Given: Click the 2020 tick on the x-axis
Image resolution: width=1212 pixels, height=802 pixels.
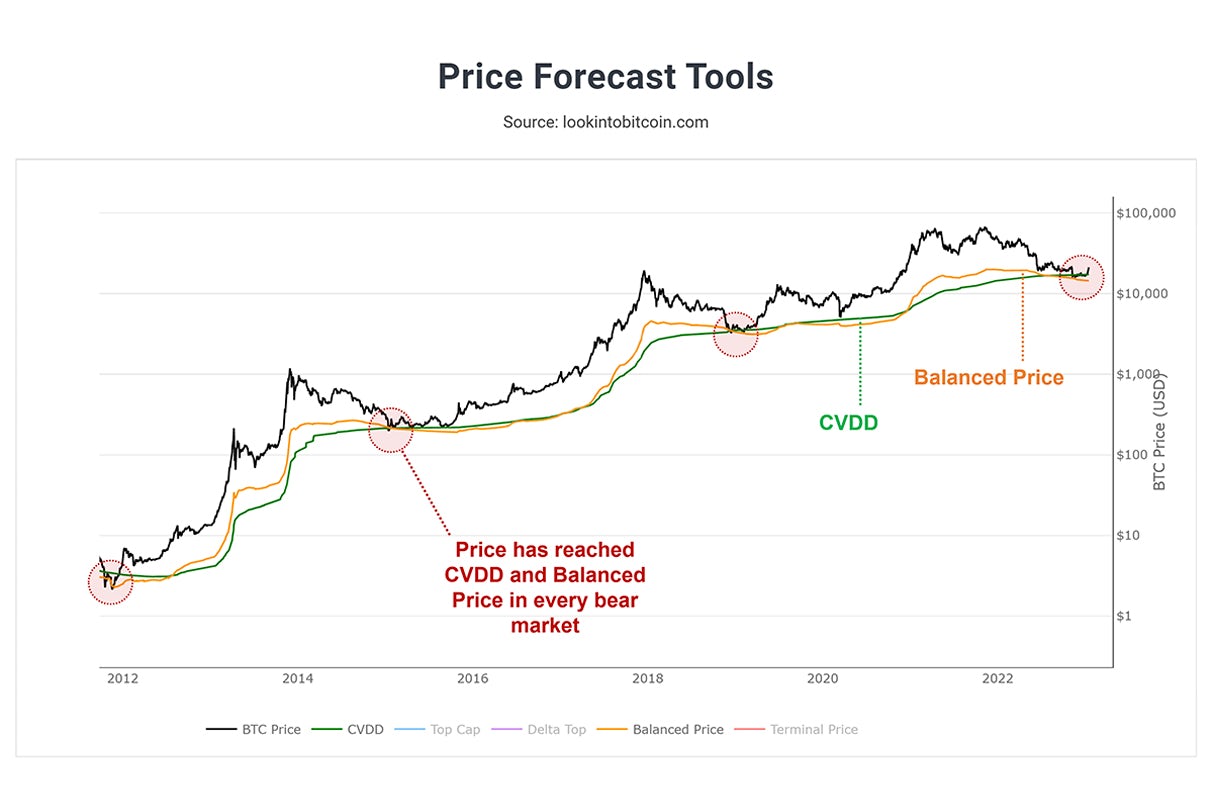Looking at the screenshot, I should point(822,679).
